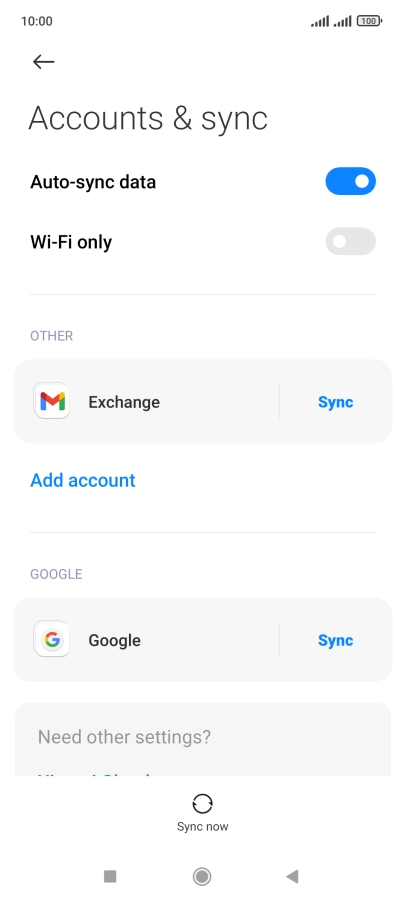Image resolution: width=406 pixels, height=902 pixels.
Task: Tap the Auto-sync data label
Action: point(93,182)
